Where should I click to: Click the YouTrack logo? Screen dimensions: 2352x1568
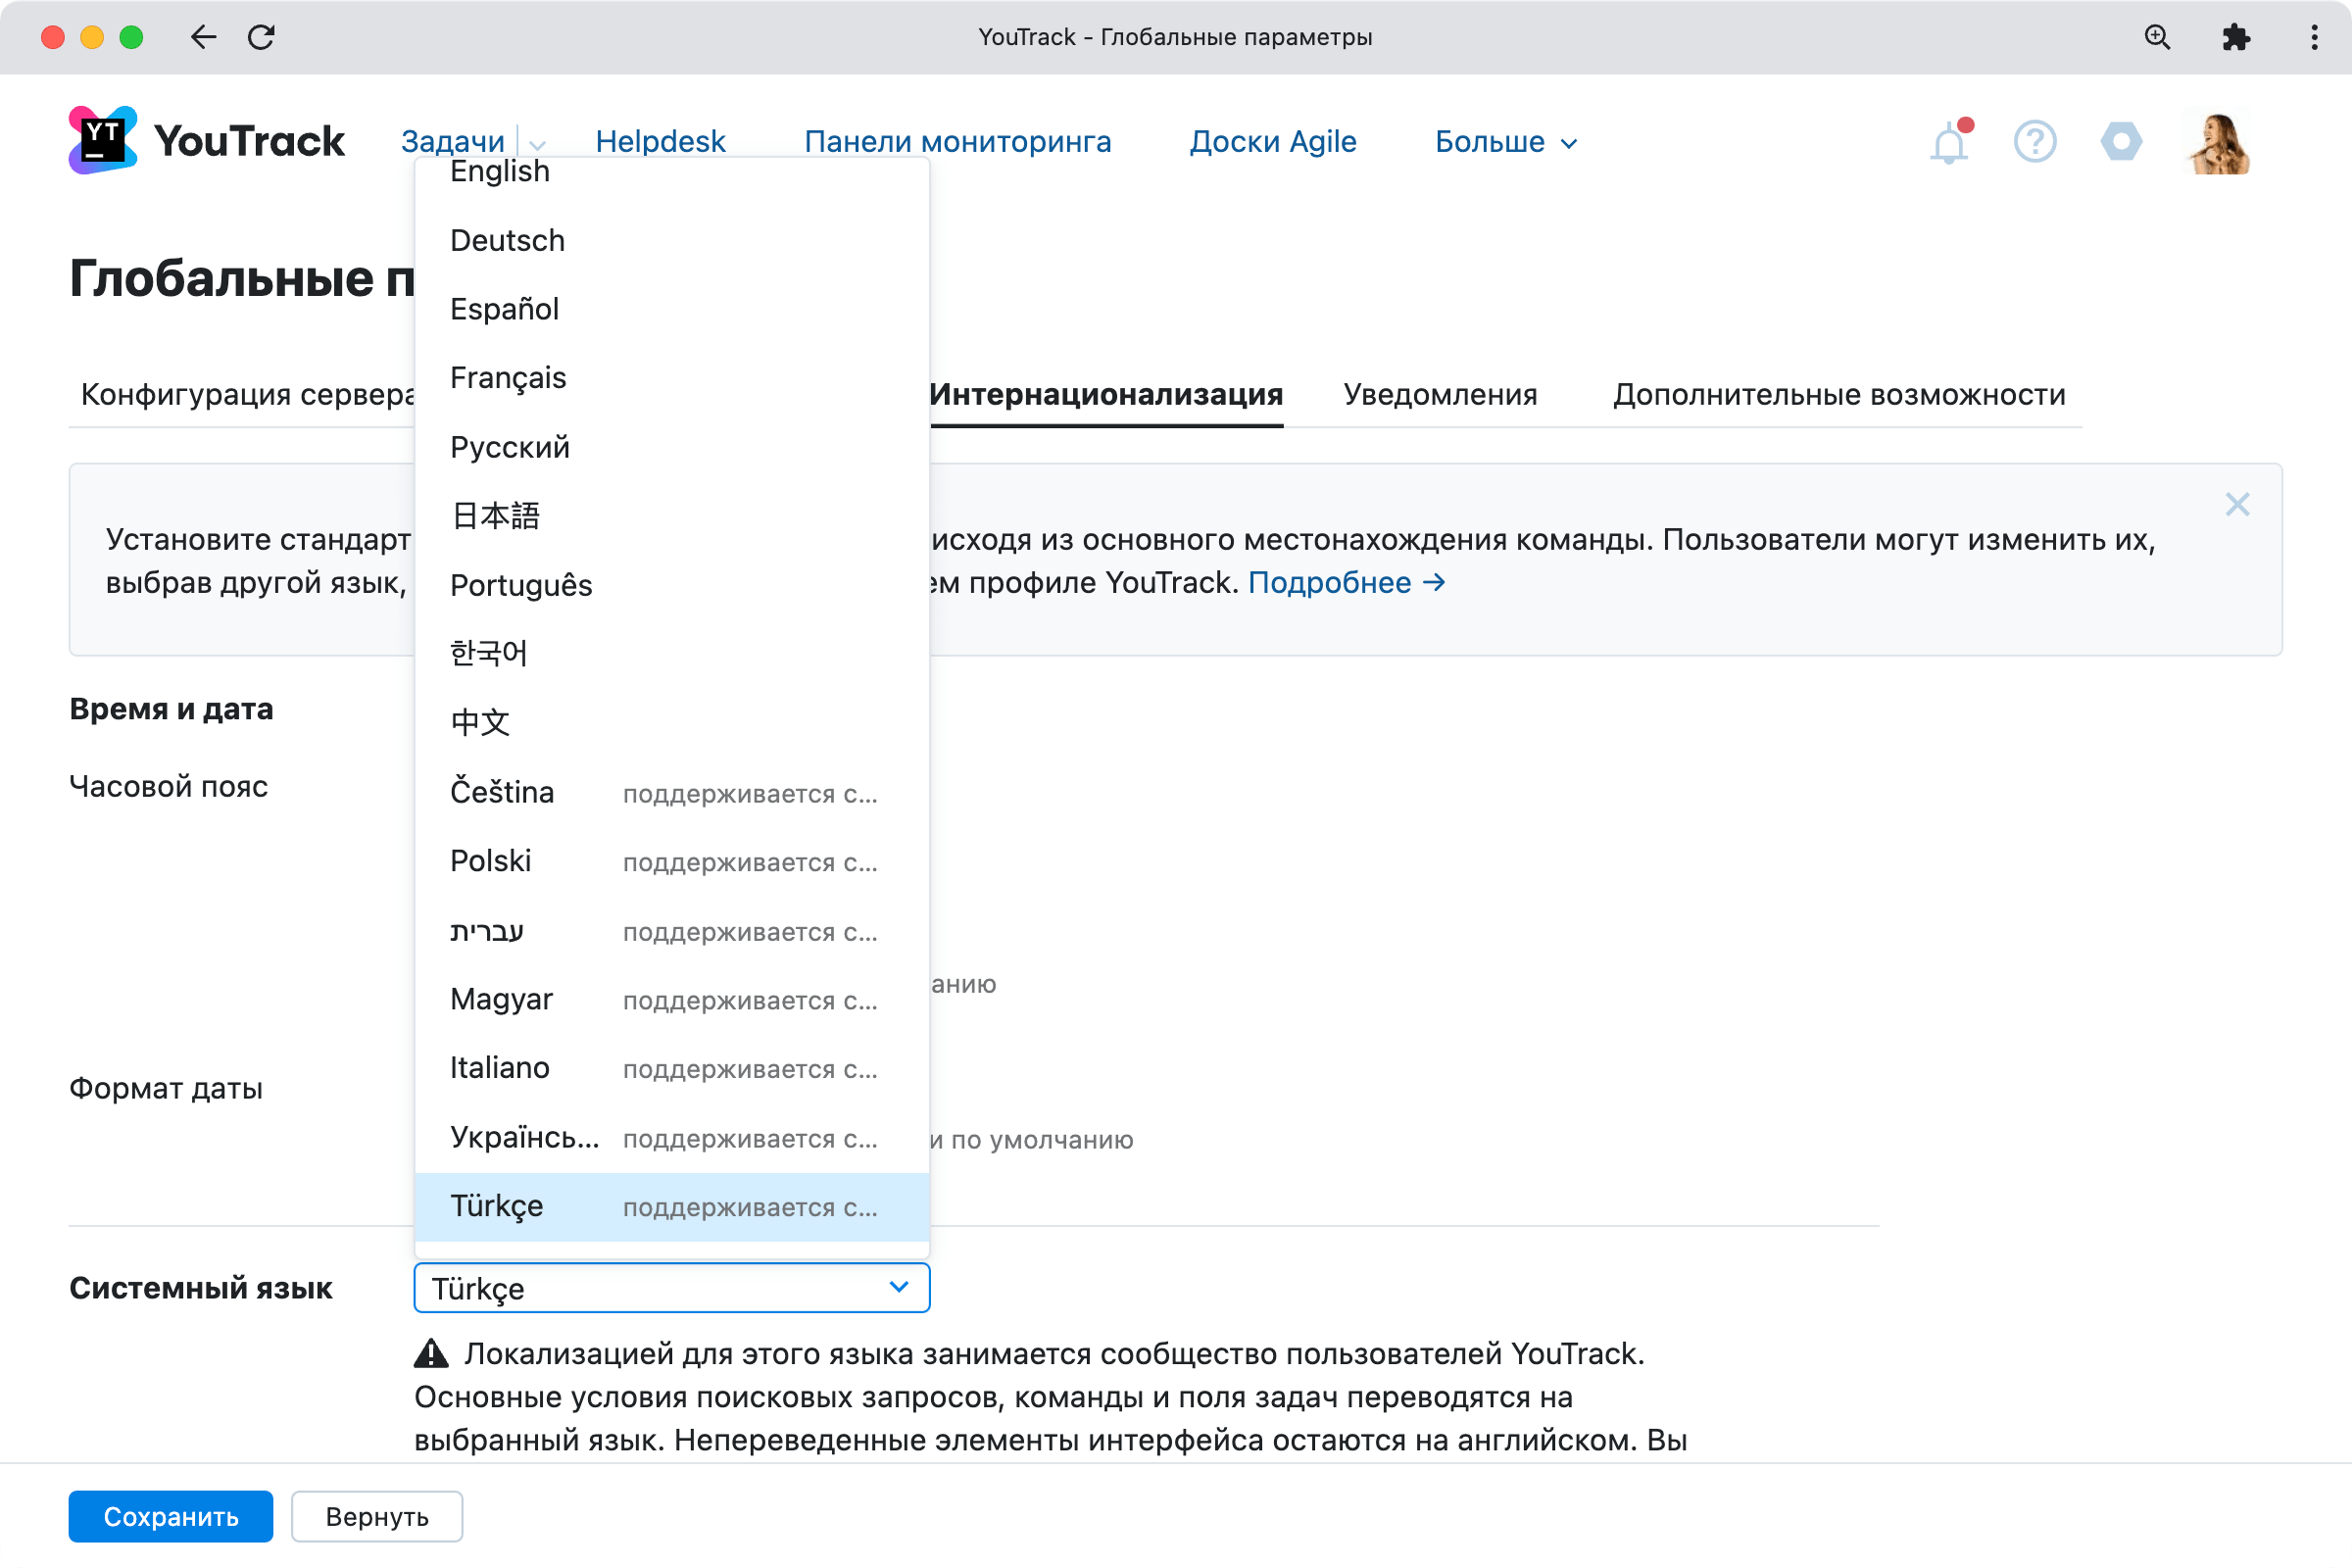pos(205,140)
